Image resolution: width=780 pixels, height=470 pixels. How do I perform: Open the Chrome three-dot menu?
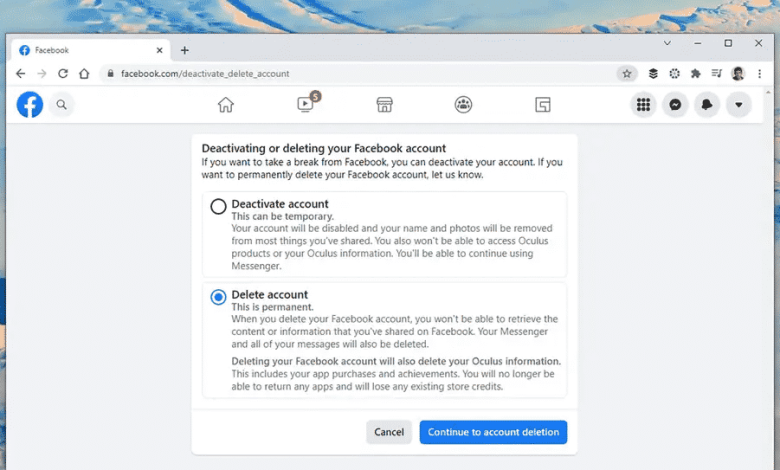[x=759, y=73]
